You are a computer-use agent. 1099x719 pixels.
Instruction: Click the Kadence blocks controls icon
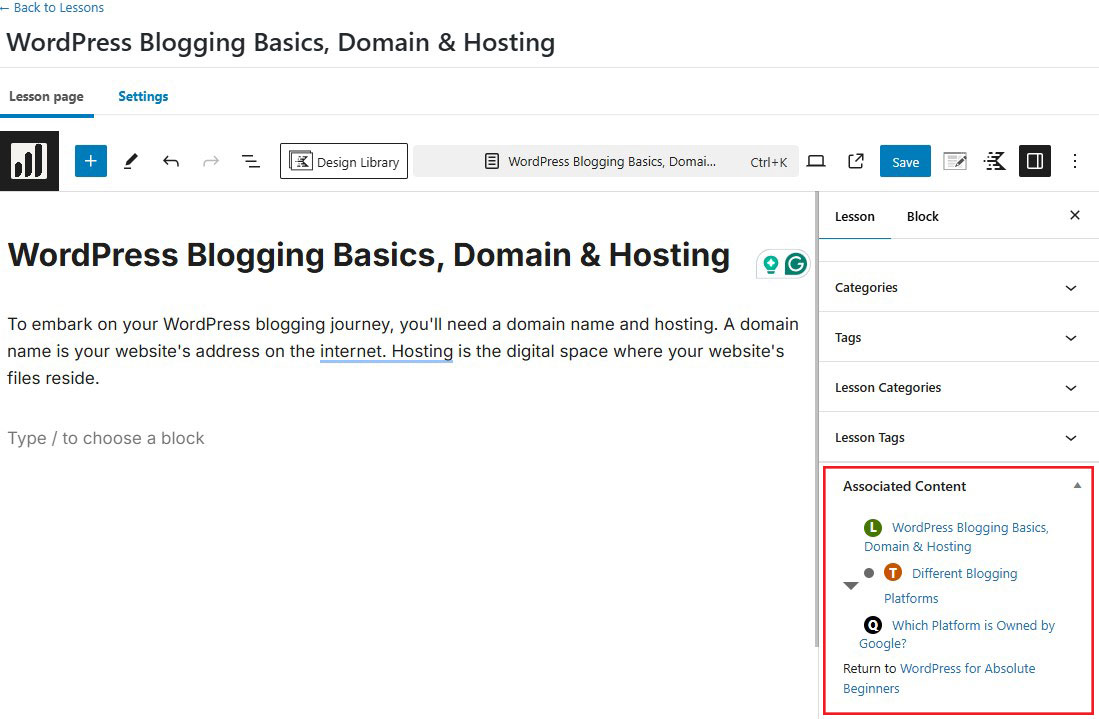click(995, 161)
